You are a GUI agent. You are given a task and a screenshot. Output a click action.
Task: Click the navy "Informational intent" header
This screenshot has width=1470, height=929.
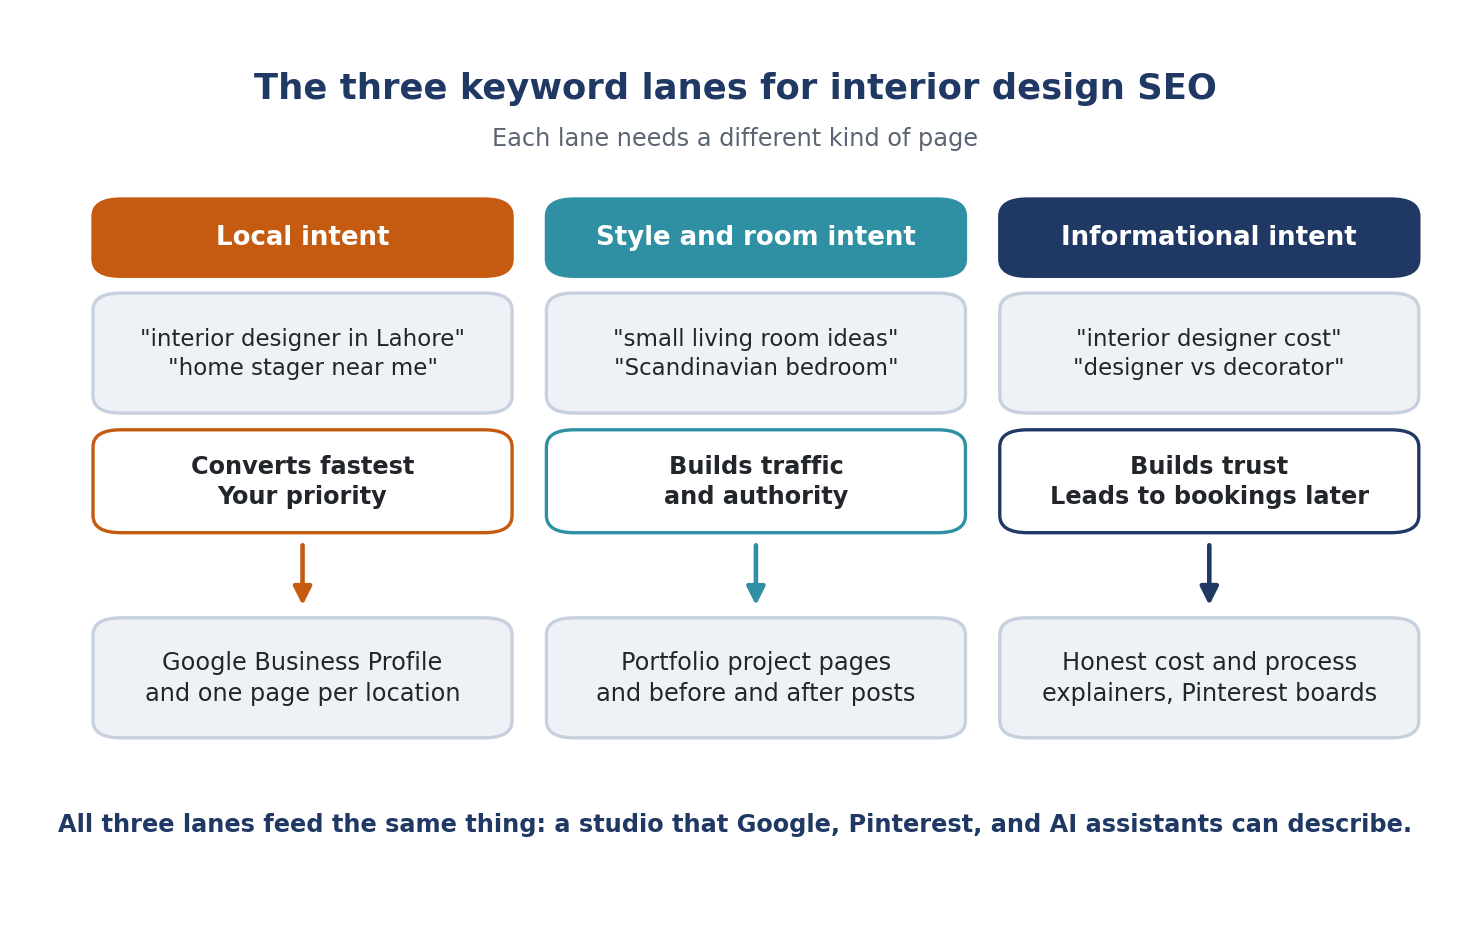pyautogui.click(x=1209, y=238)
